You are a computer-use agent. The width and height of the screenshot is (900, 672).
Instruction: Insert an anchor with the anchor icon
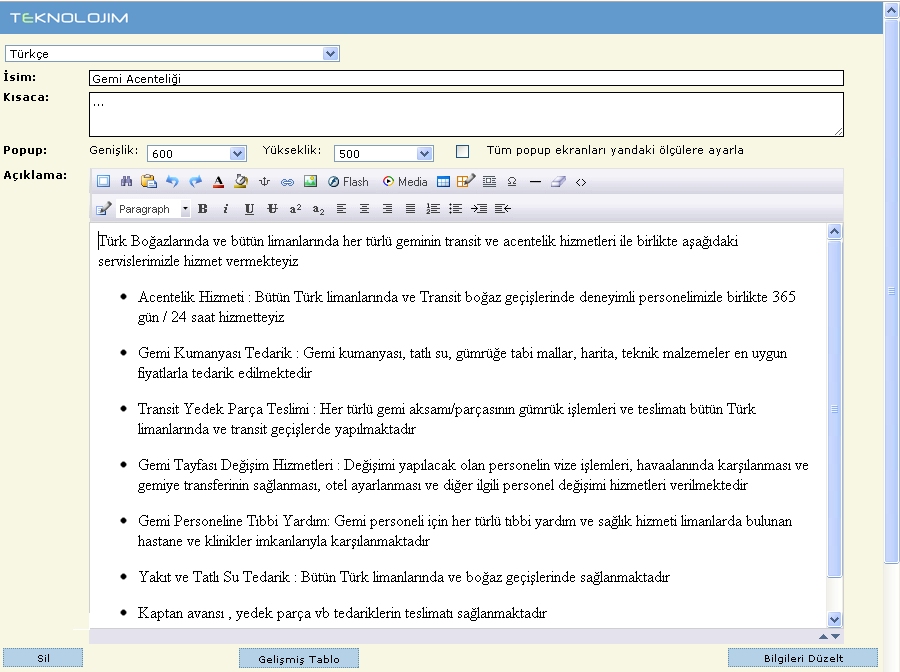(x=264, y=182)
